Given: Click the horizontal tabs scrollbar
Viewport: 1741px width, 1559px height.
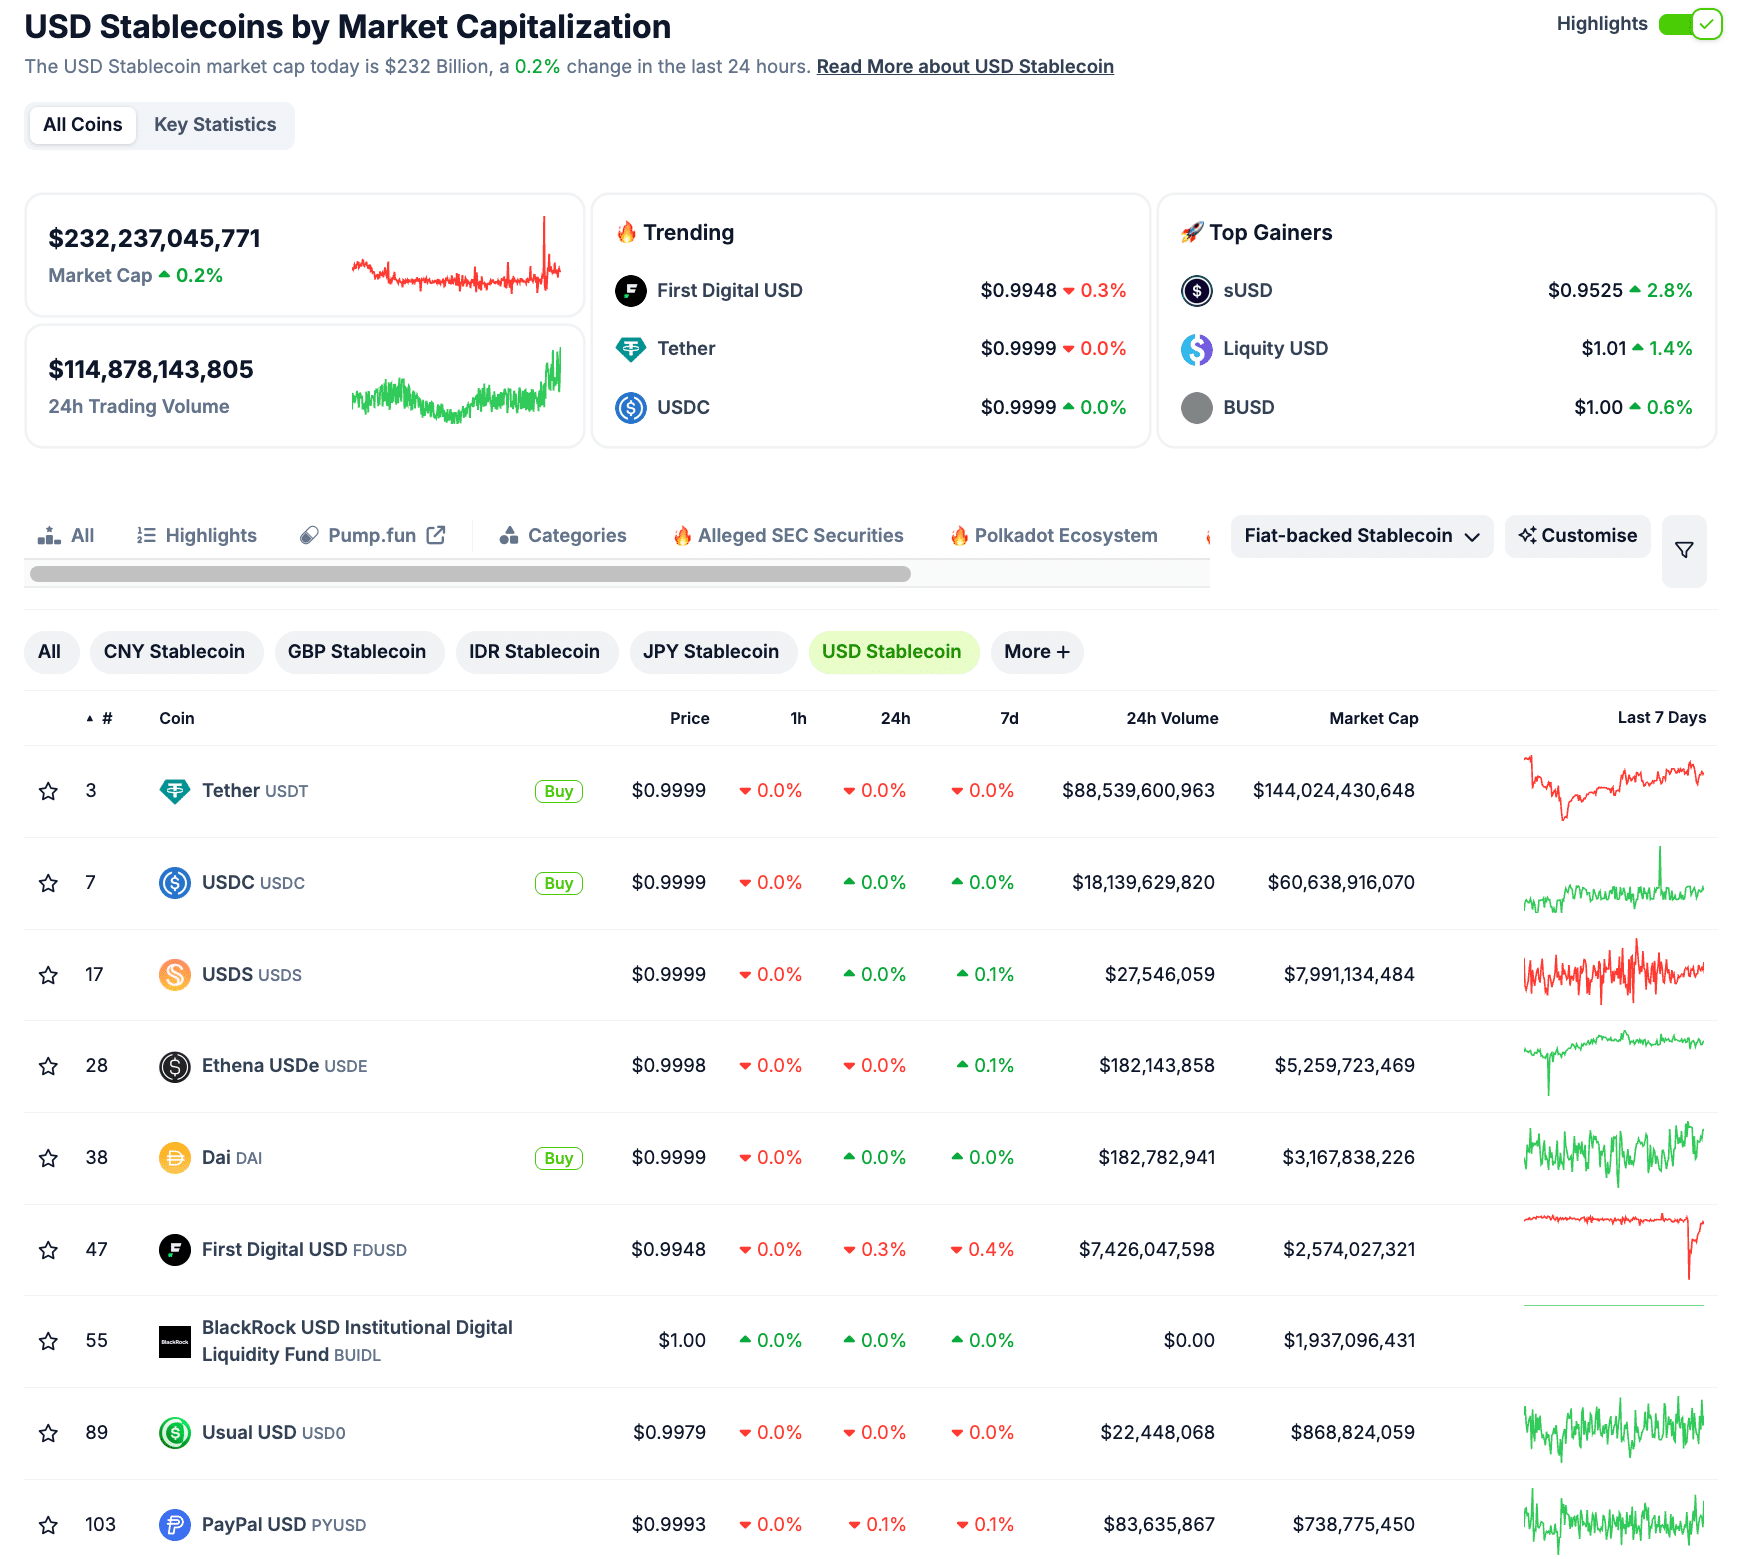Looking at the screenshot, I should click(x=470, y=574).
